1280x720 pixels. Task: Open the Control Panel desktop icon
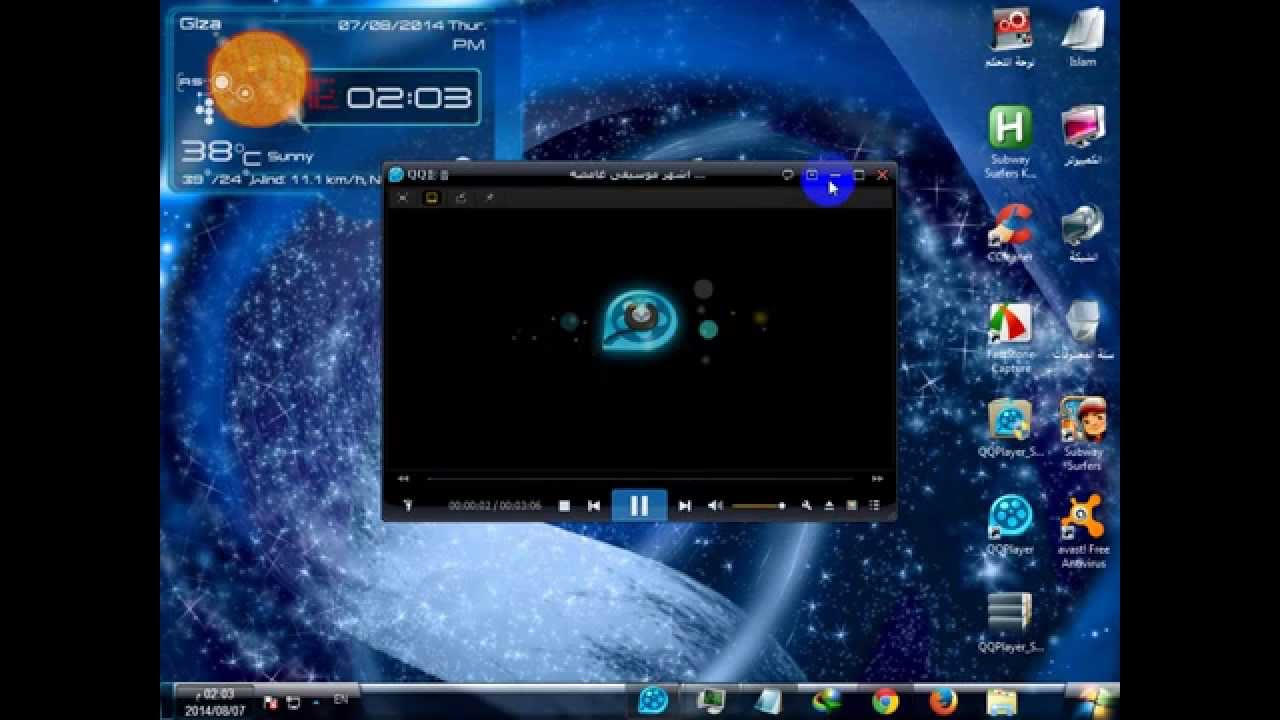1010,38
